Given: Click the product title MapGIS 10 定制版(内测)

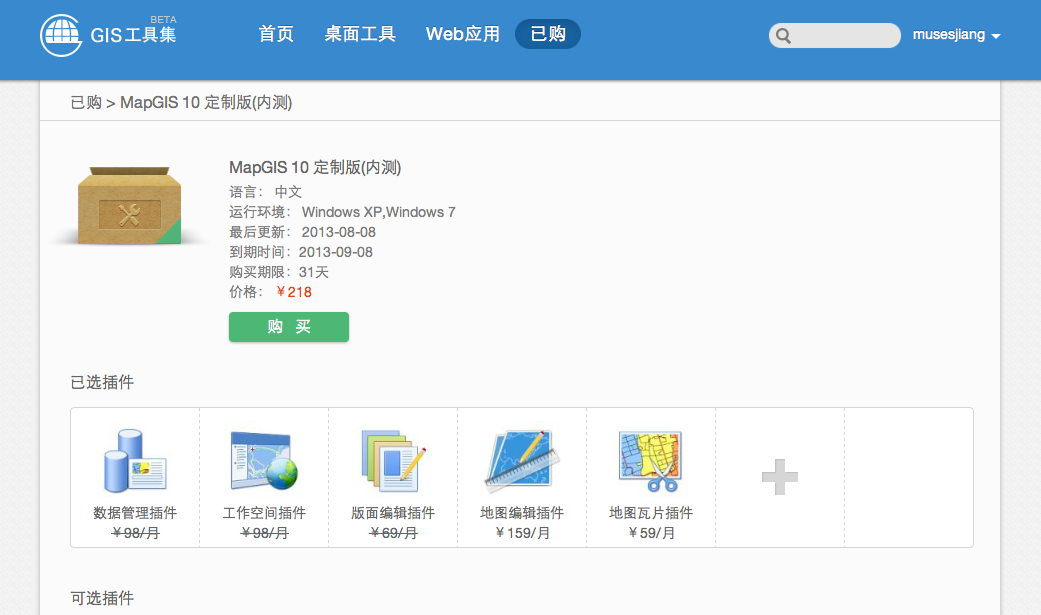Looking at the screenshot, I should tap(315, 167).
